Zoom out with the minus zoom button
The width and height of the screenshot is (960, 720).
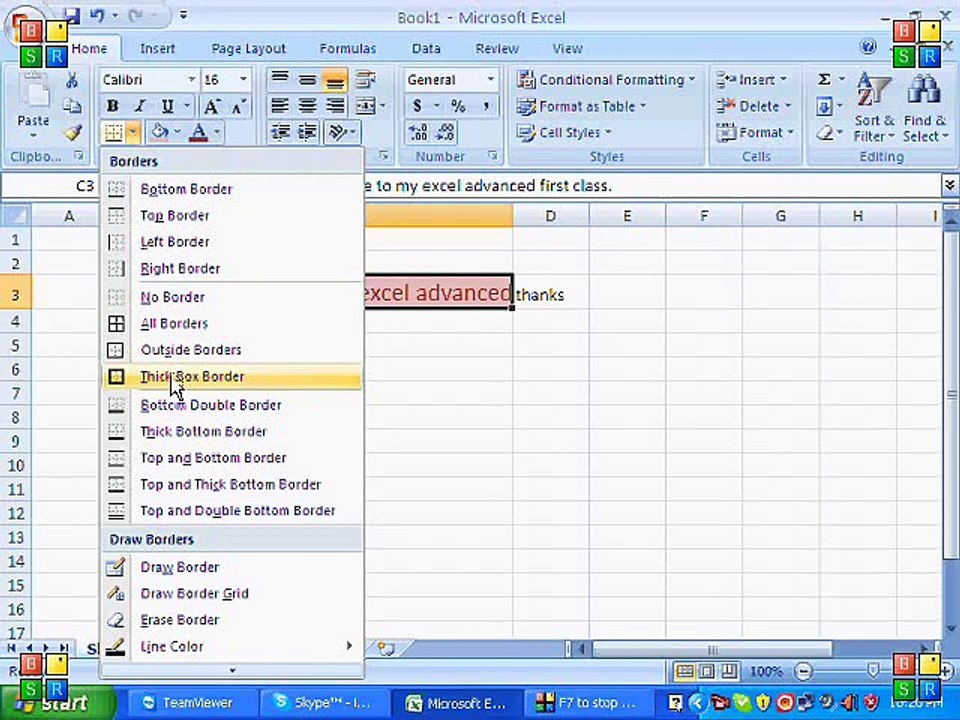coord(804,672)
